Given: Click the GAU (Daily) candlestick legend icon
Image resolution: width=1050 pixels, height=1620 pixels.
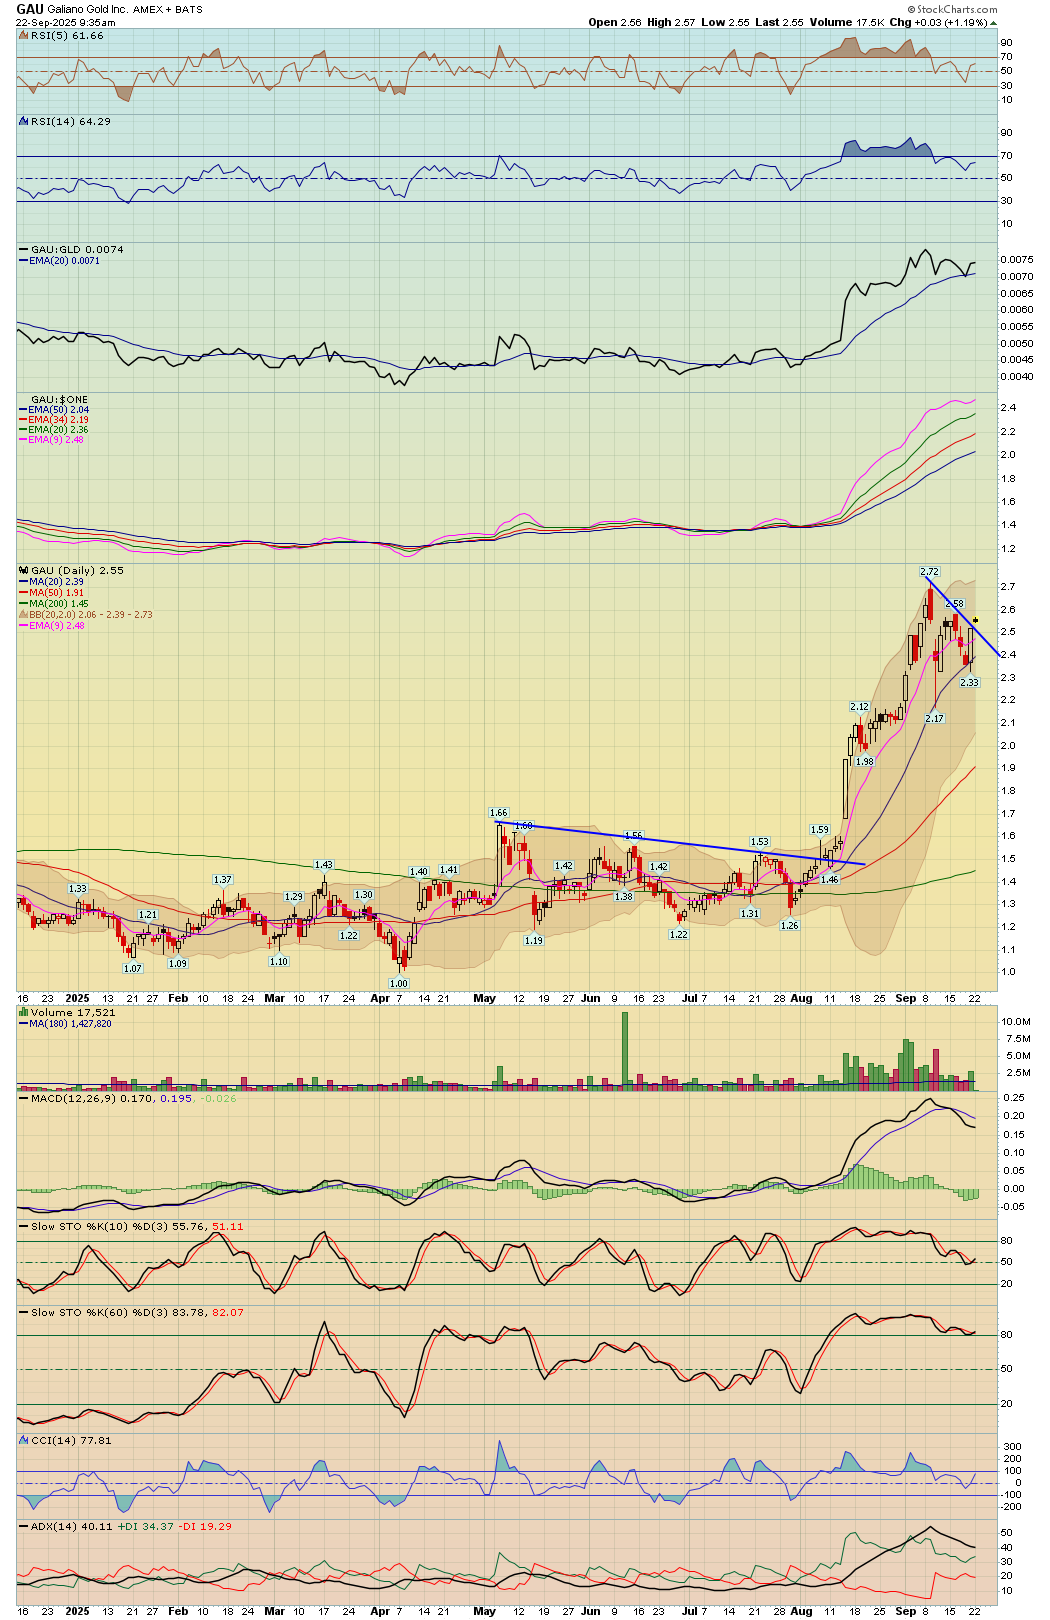Looking at the screenshot, I should [x=24, y=571].
